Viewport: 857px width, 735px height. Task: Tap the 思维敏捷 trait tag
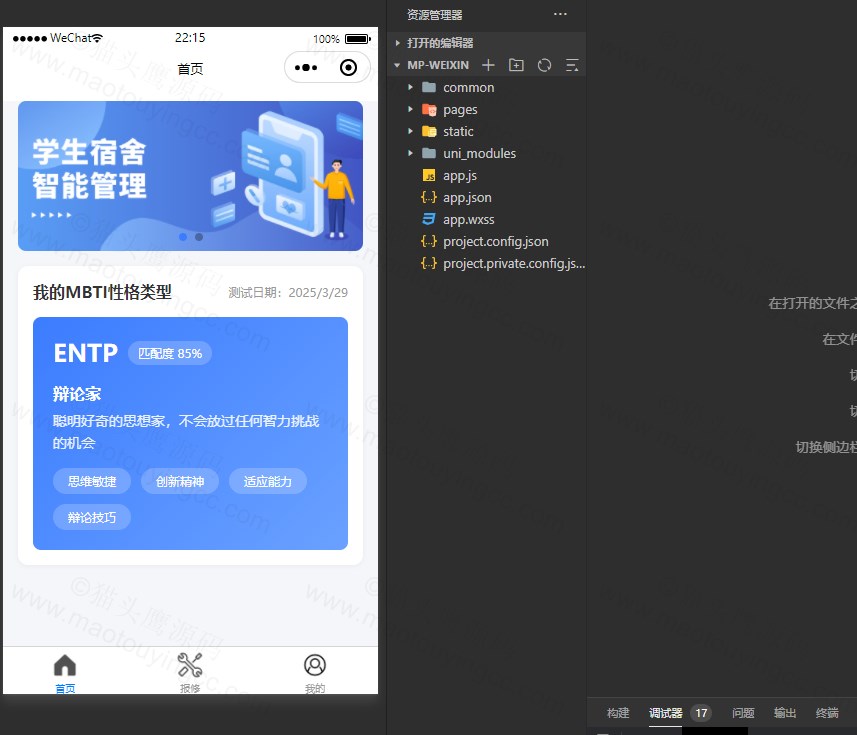pos(92,481)
